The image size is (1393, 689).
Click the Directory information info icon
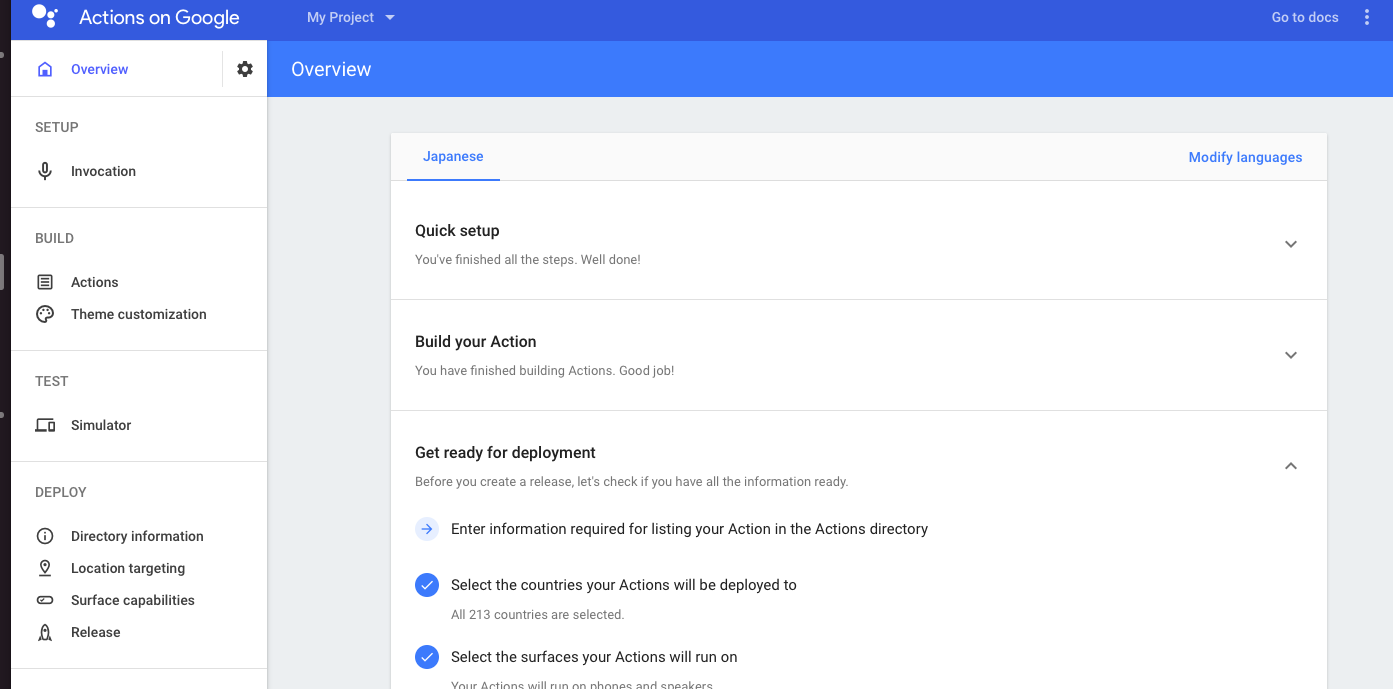pos(45,536)
